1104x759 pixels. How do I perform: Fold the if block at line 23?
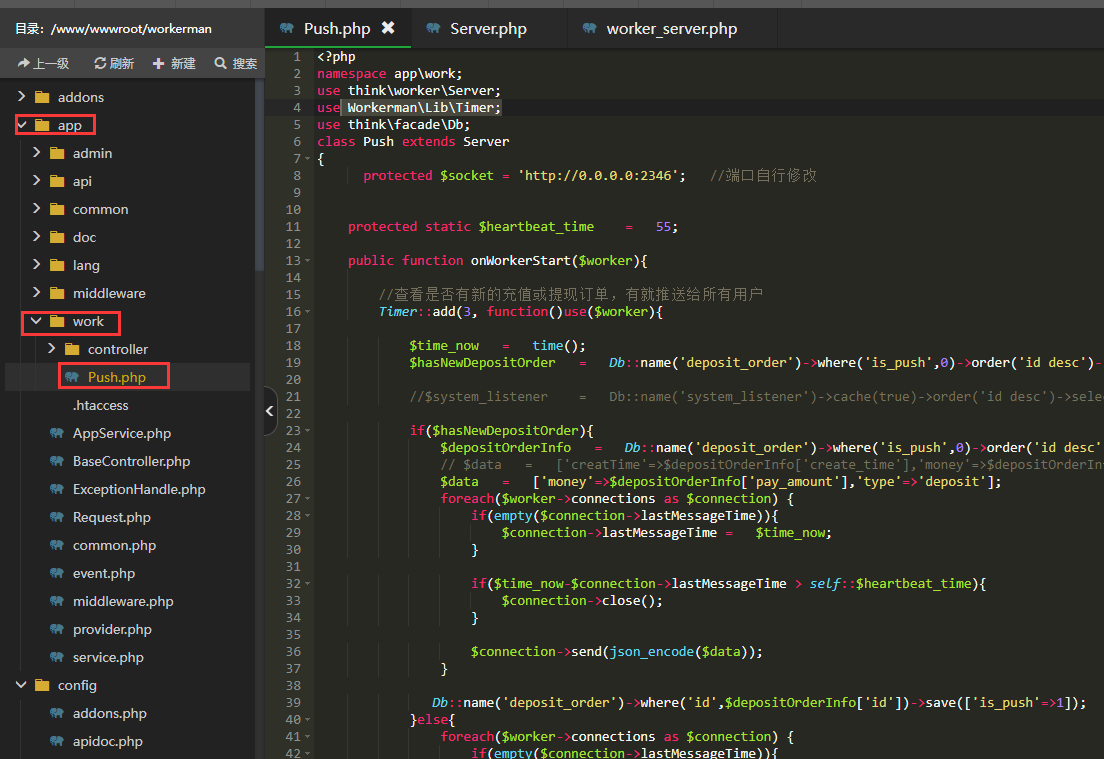pos(308,431)
